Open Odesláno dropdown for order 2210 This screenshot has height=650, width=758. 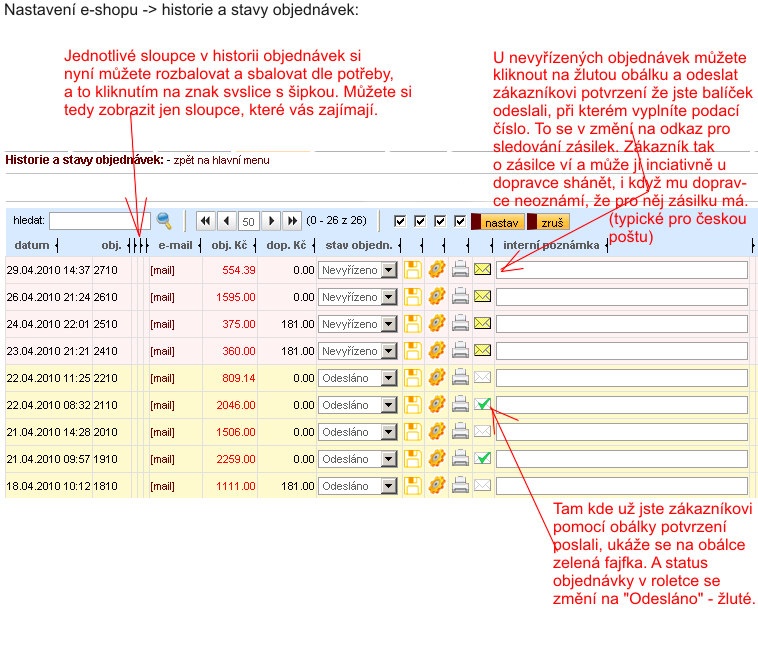pyautogui.click(x=357, y=378)
